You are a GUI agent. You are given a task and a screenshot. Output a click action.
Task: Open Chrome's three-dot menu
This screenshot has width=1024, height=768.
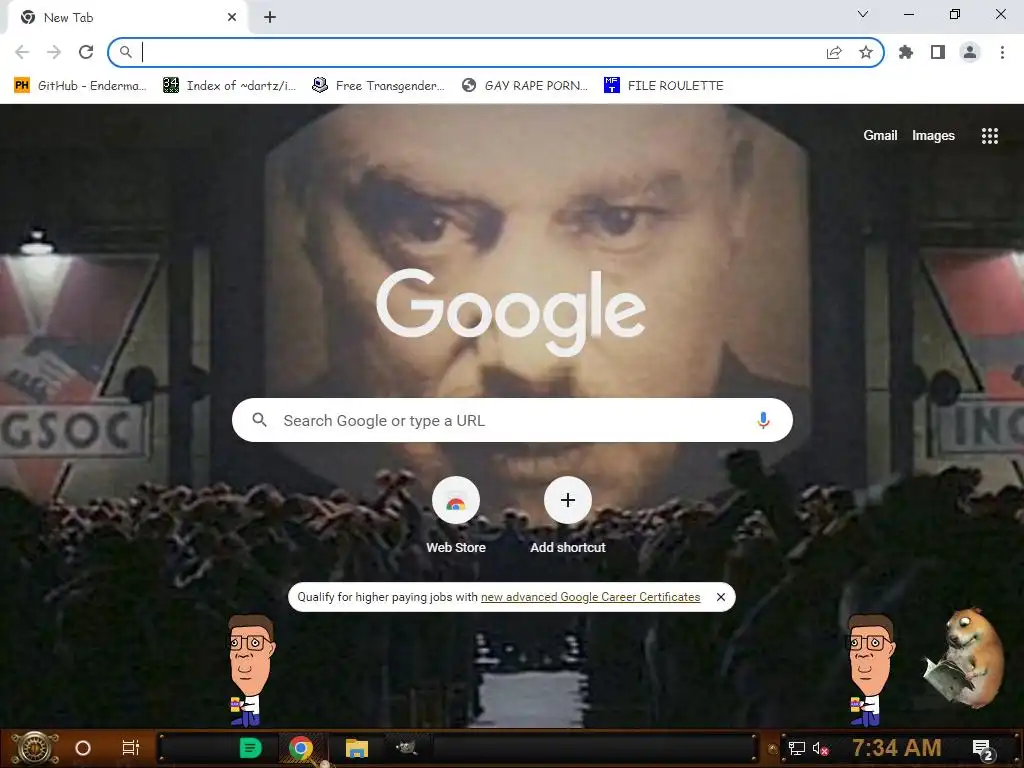(x=1002, y=52)
